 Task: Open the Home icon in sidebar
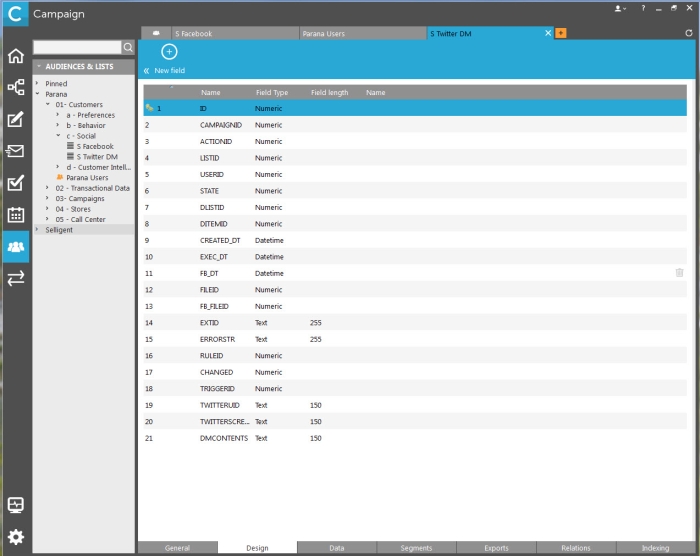[x=16, y=56]
